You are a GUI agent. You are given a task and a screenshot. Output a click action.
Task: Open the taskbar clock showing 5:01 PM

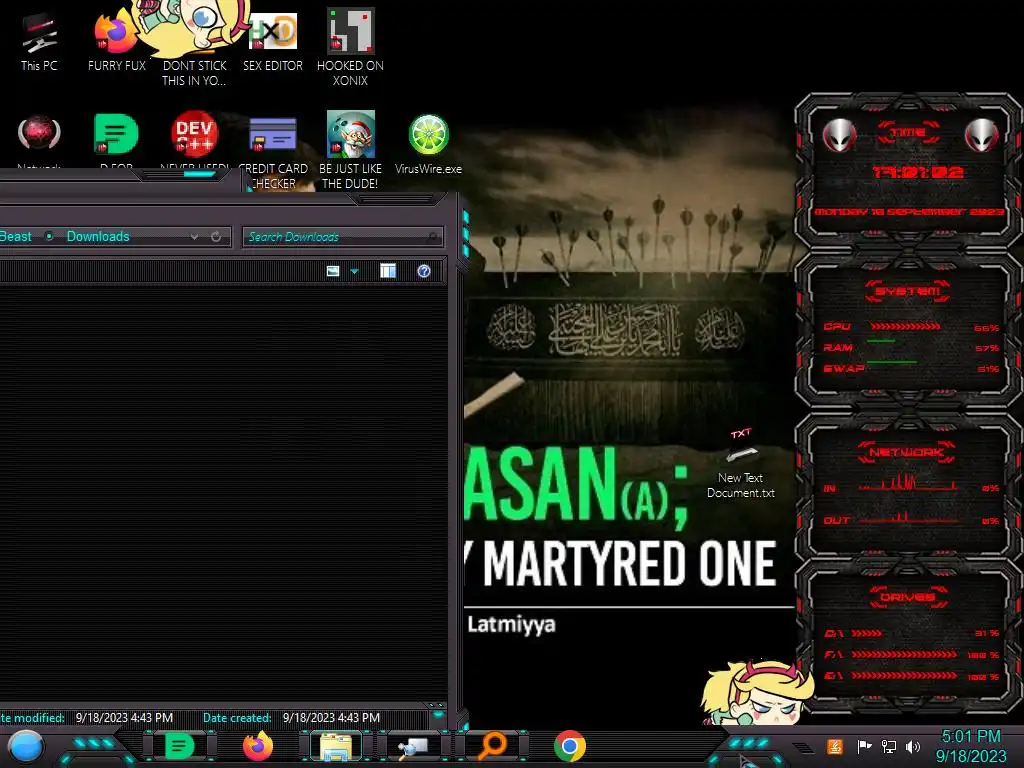tap(971, 746)
